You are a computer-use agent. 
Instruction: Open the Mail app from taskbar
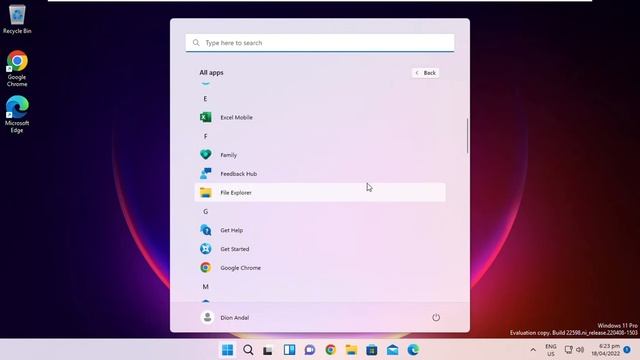[392, 350]
